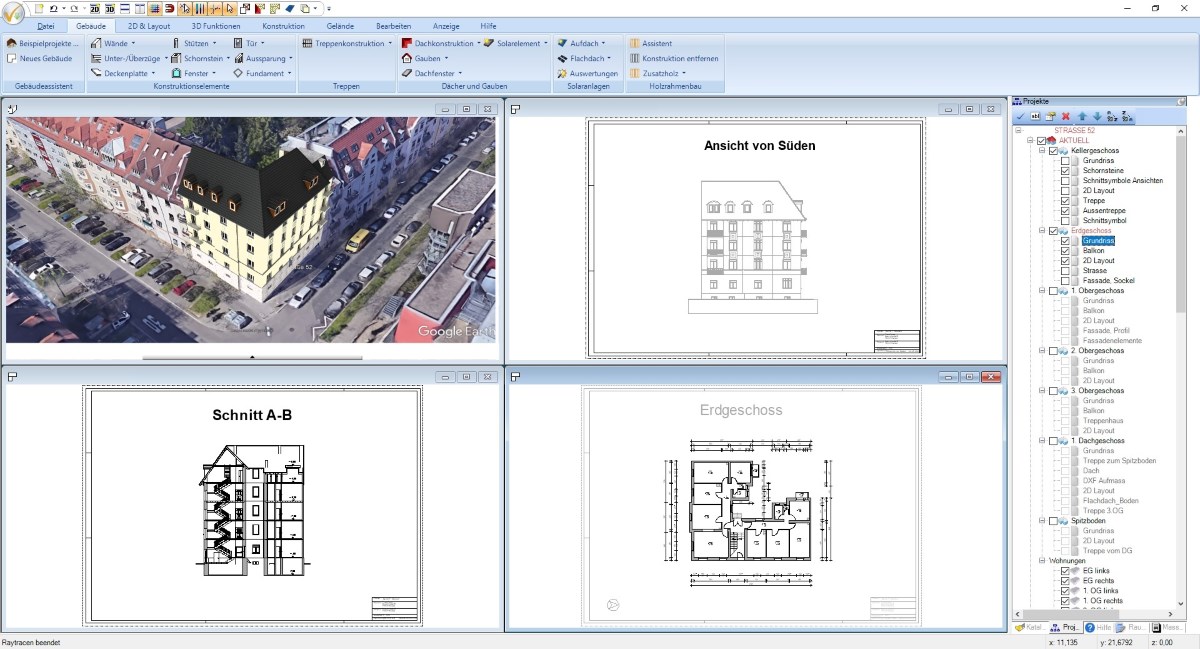This screenshot has height=649, width=1200.
Task: Switch to 3D view icon in top toolbar
Action: coord(109,8)
